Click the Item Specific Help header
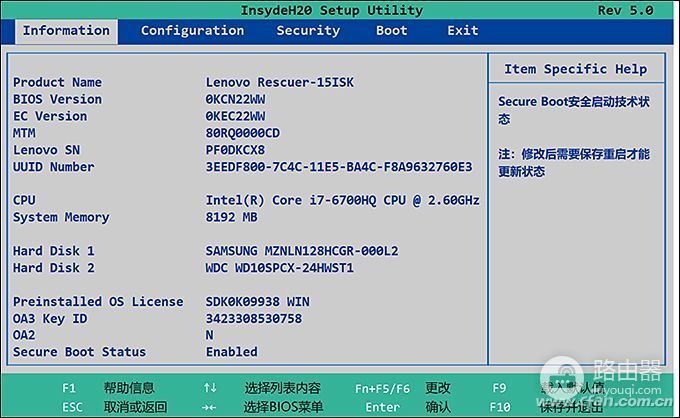The width and height of the screenshot is (680, 418). 575,69
